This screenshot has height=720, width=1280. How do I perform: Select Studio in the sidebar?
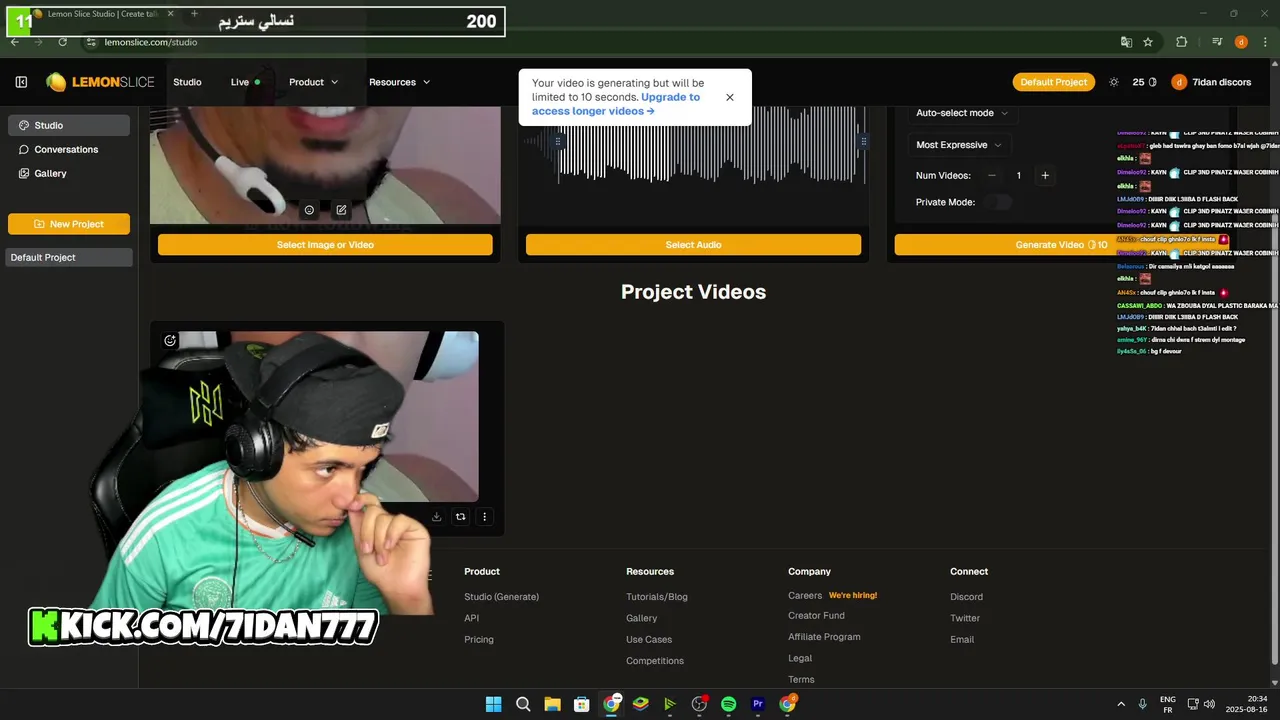[x=69, y=125]
